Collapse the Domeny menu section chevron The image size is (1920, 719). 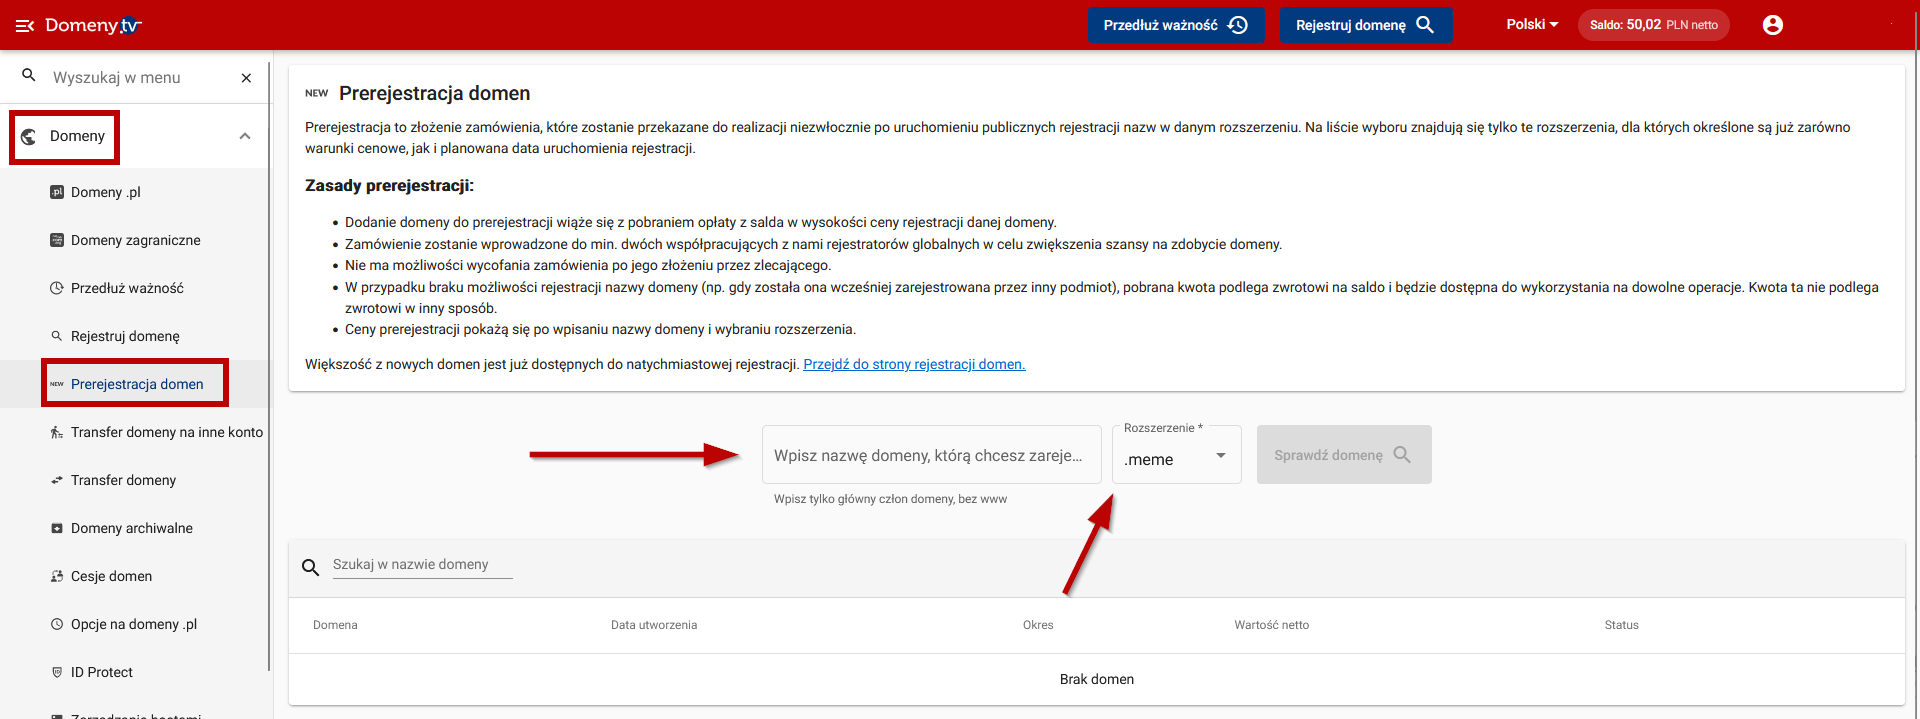click(x=245, y=136)
